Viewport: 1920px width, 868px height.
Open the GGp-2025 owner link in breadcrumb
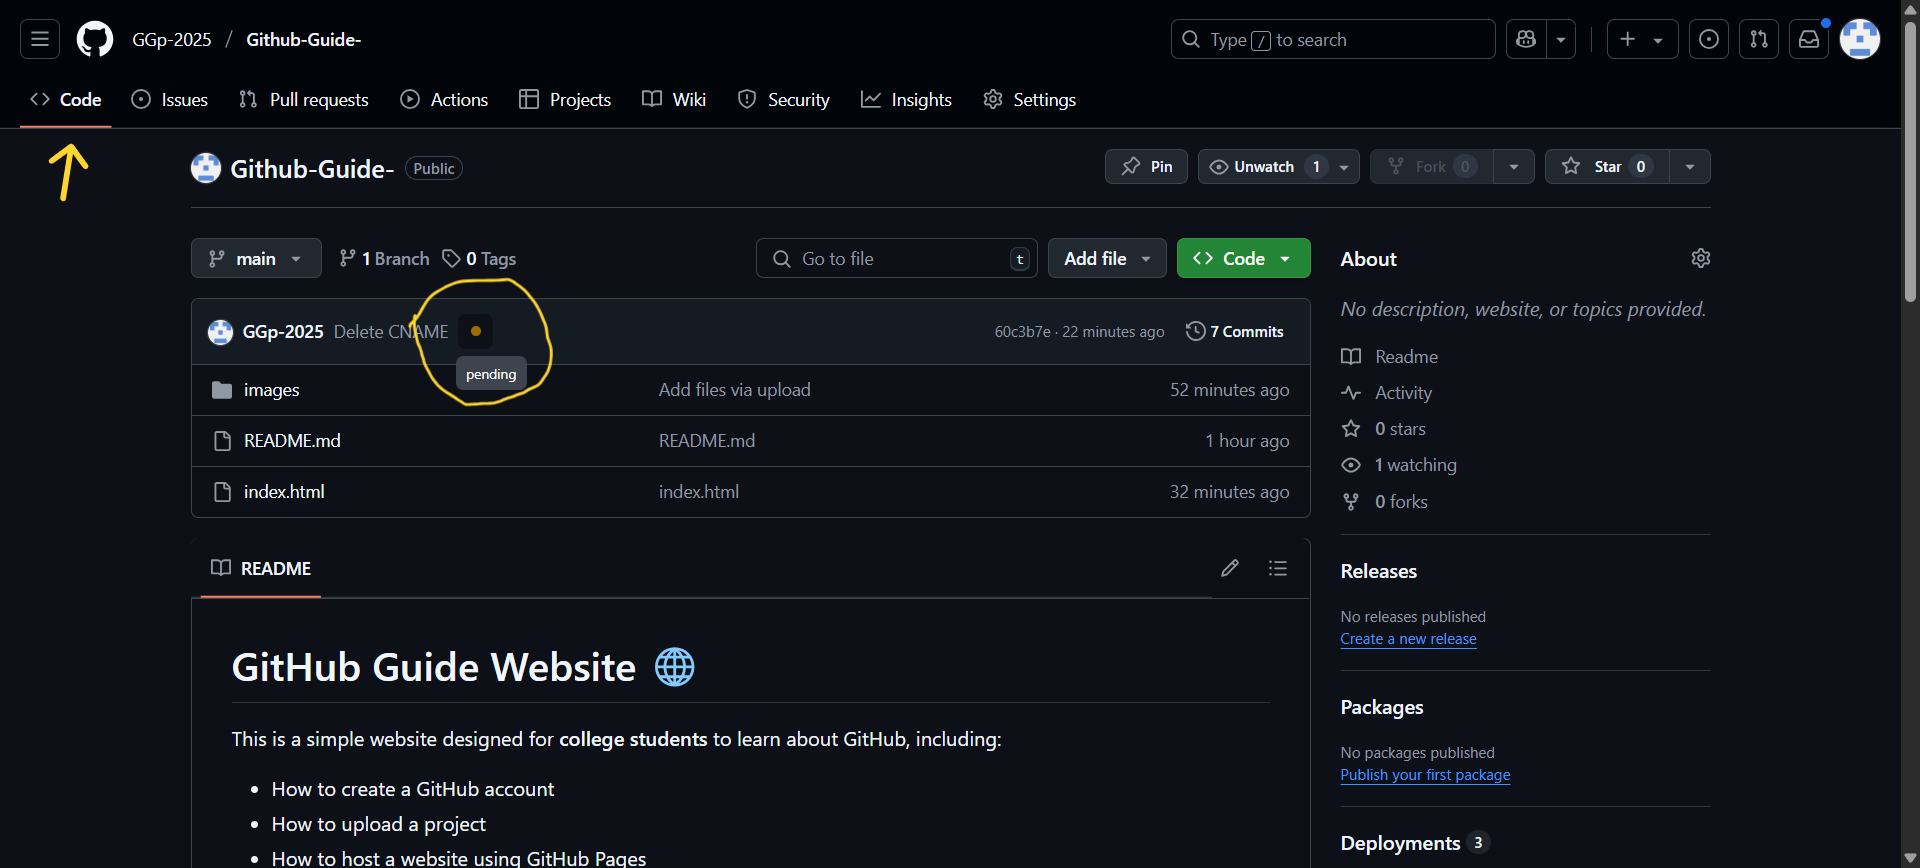coord(172,39)
